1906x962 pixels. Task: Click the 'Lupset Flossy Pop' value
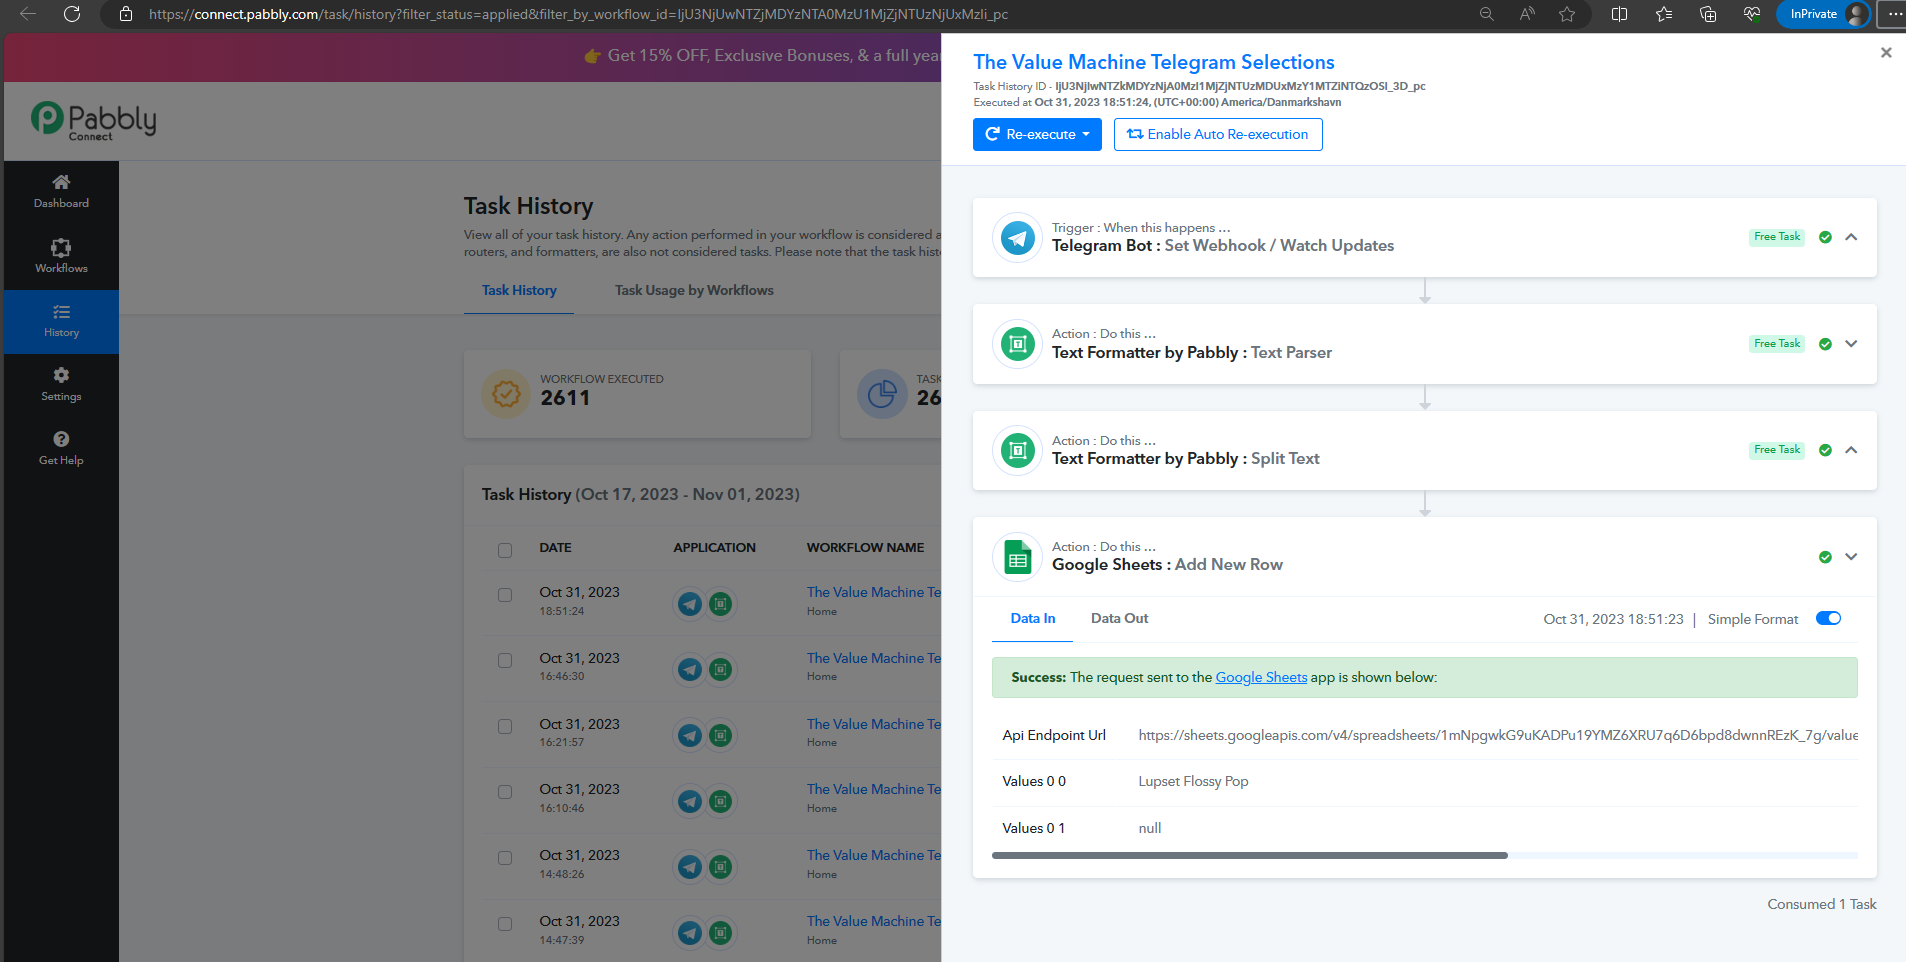pyautogui.click(x=1193, y=781)
